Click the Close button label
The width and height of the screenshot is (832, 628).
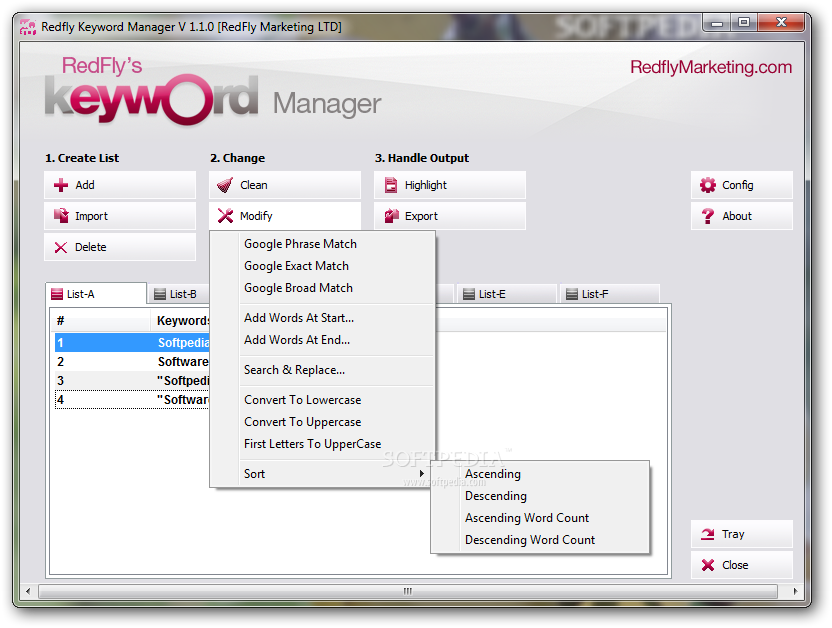point(735,565)
